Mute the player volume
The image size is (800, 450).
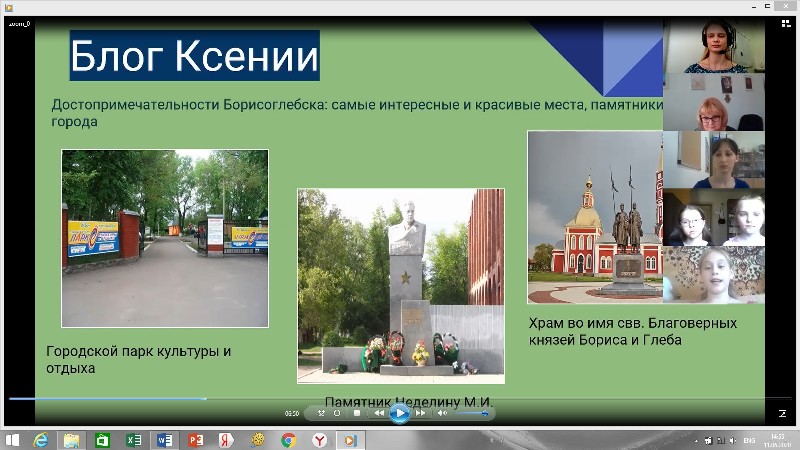pyautogui.click(x=442, y=412)
